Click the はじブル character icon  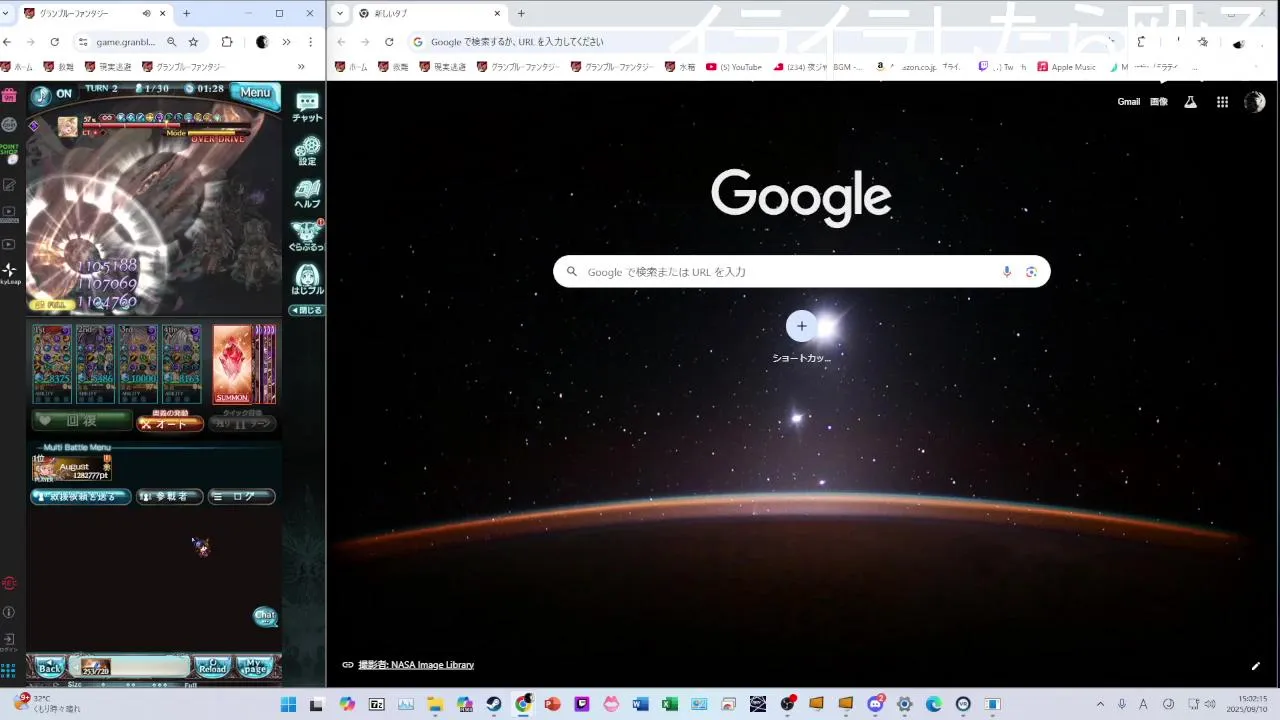coord(307,280)
